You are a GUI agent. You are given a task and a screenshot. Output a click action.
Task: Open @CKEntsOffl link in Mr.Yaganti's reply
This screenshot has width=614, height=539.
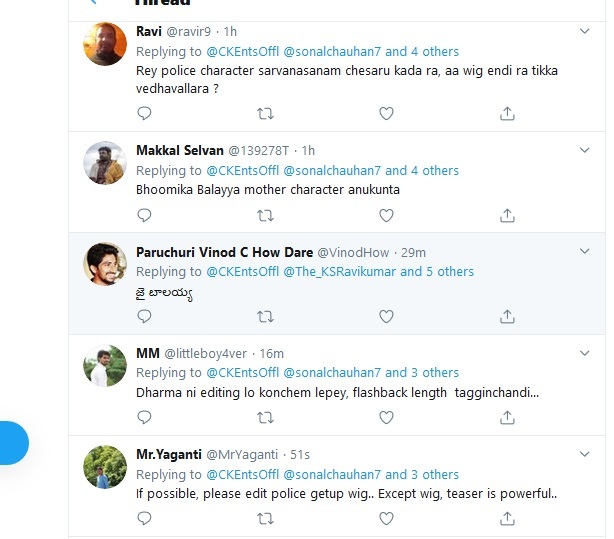click(x=242, y=475)
